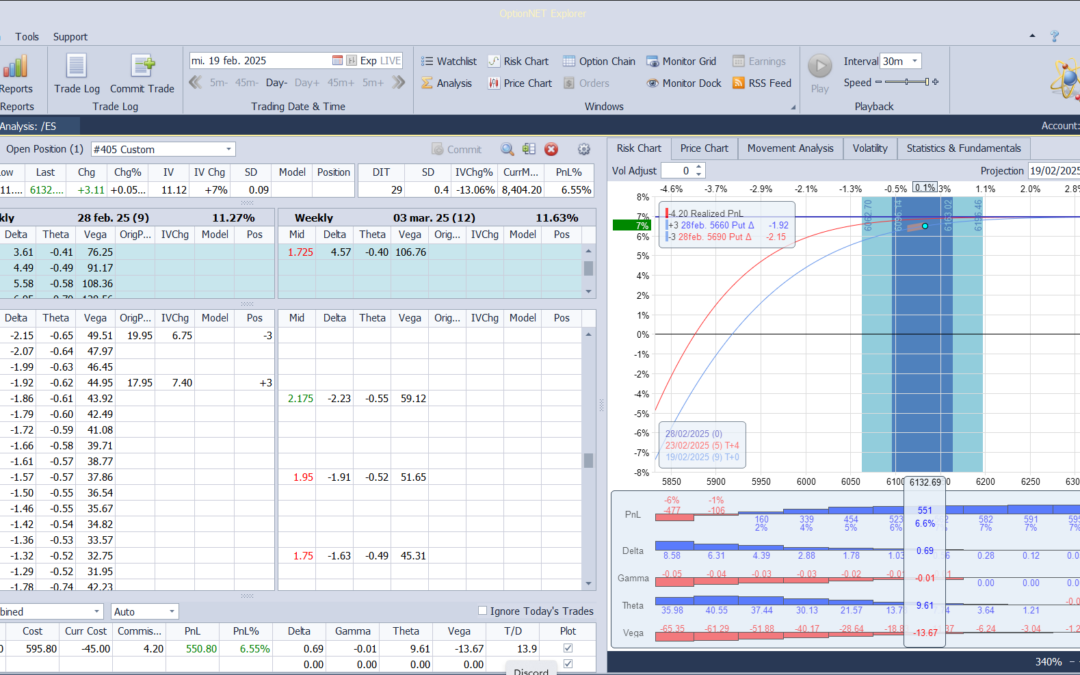
Task: Open the Tools menu
Action: click(x=27, y=37)
